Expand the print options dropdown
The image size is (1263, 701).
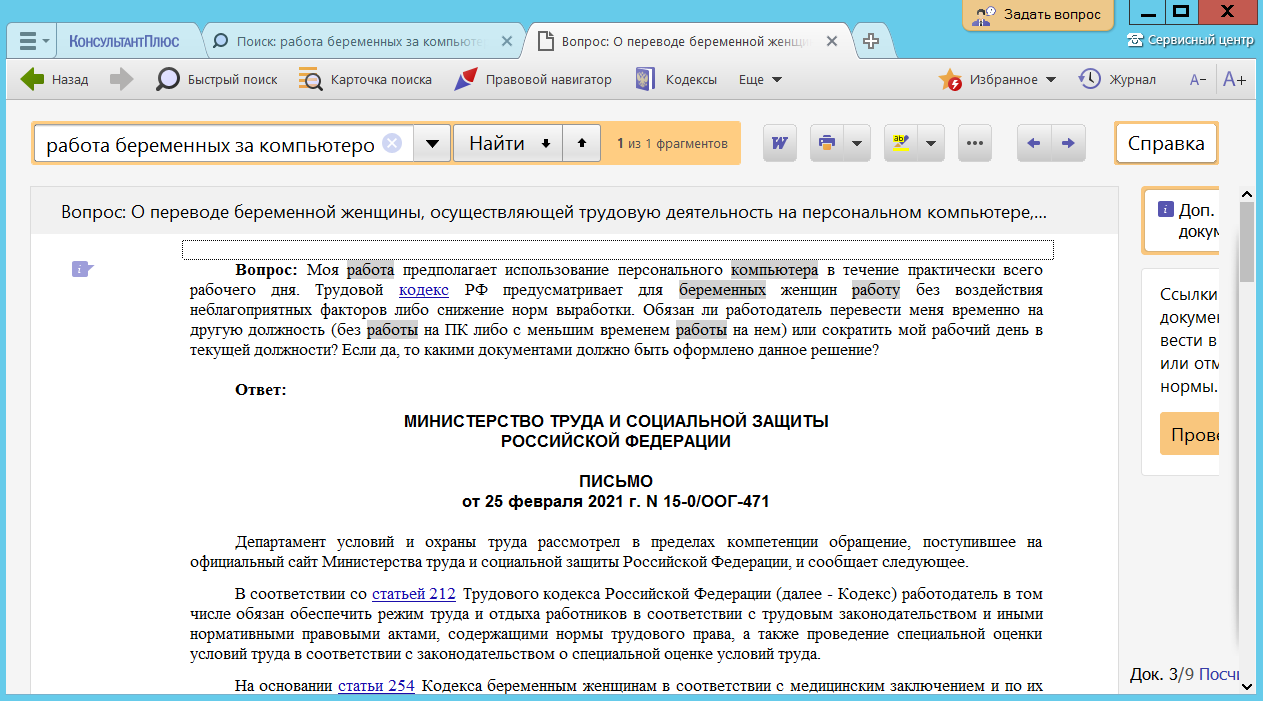(x=857, y=144)
